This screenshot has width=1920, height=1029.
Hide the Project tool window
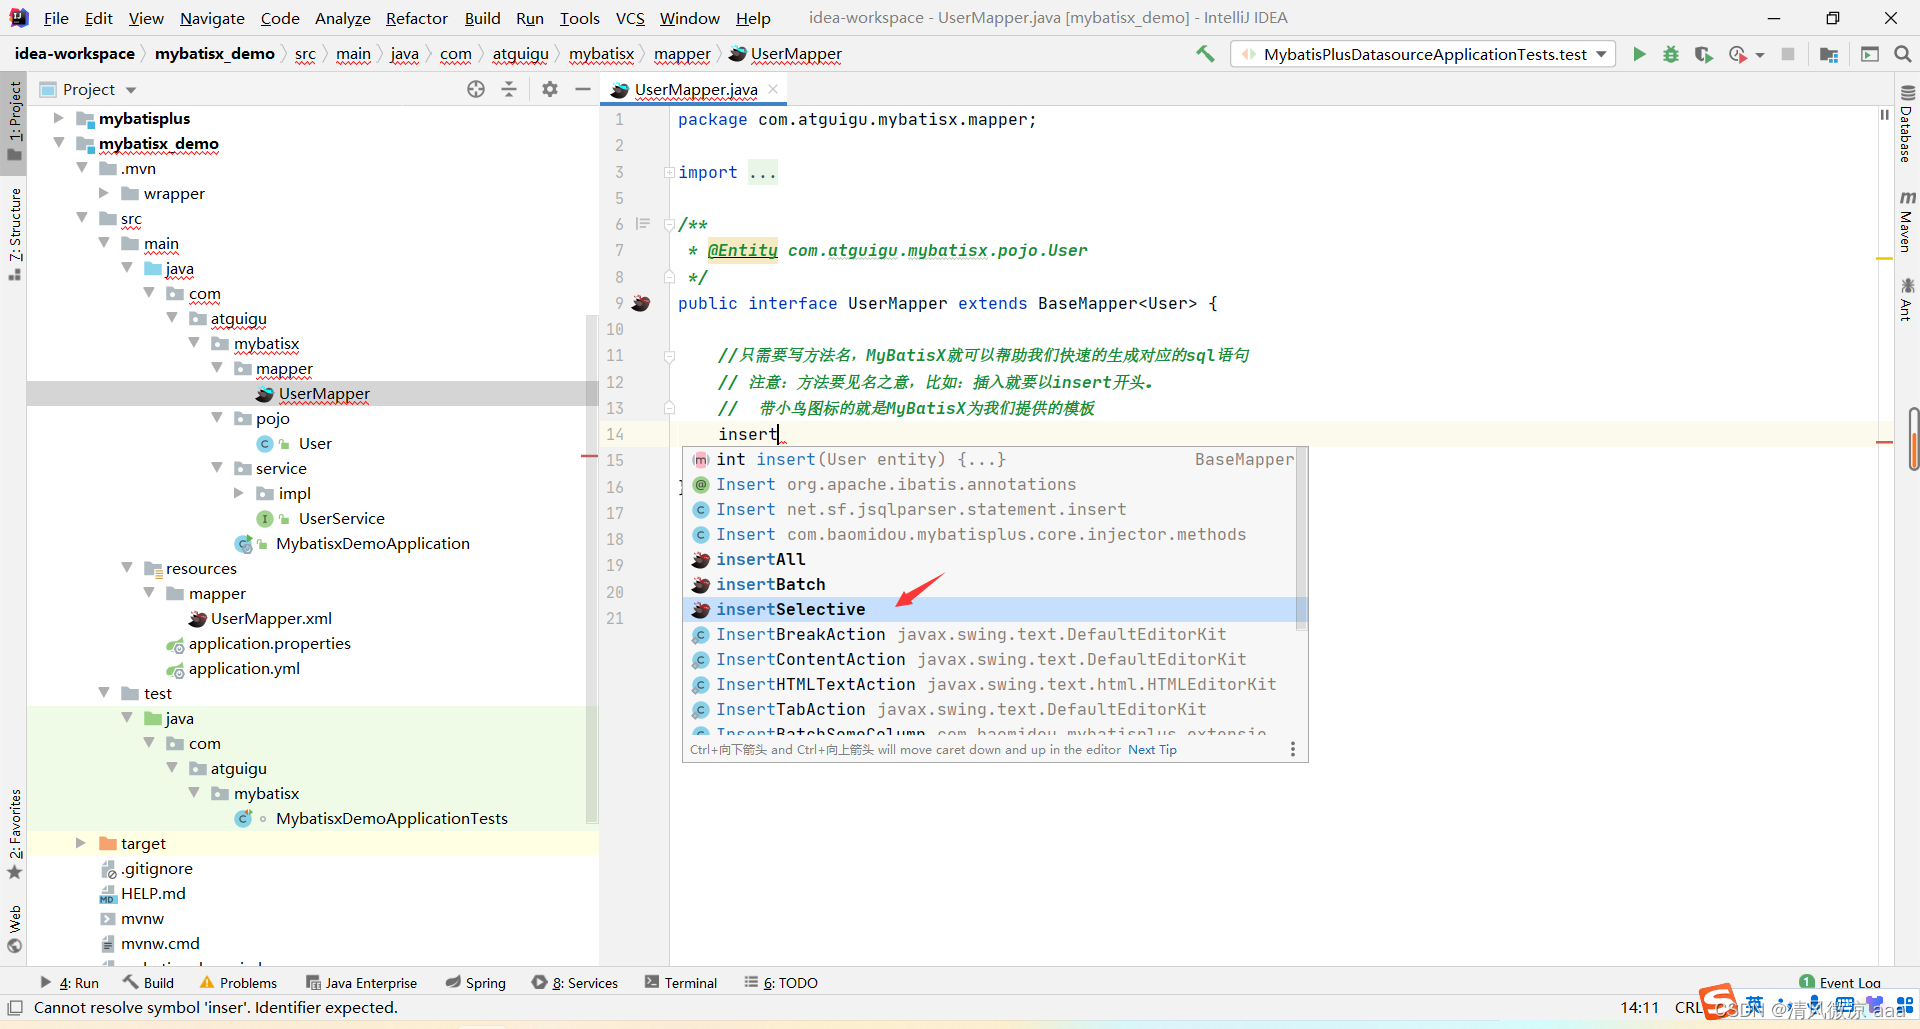pyautogui.click(x=583, y=89)
